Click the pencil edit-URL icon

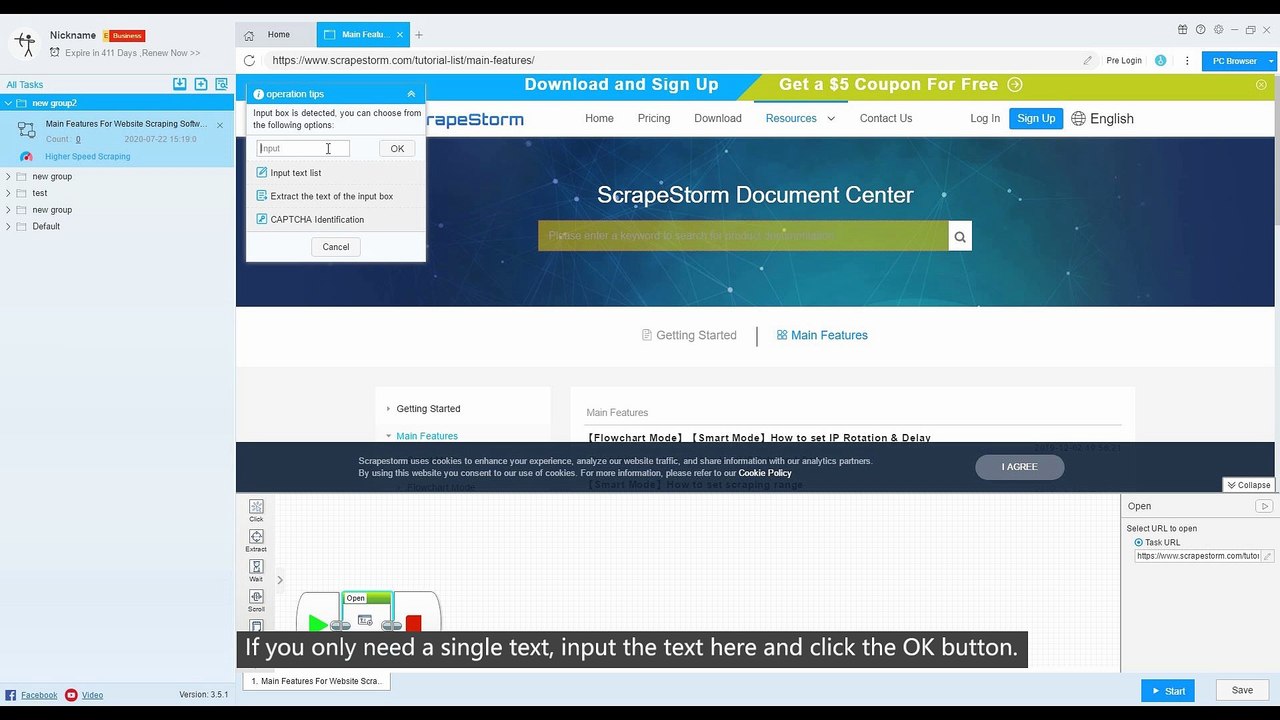[1088, 61]
